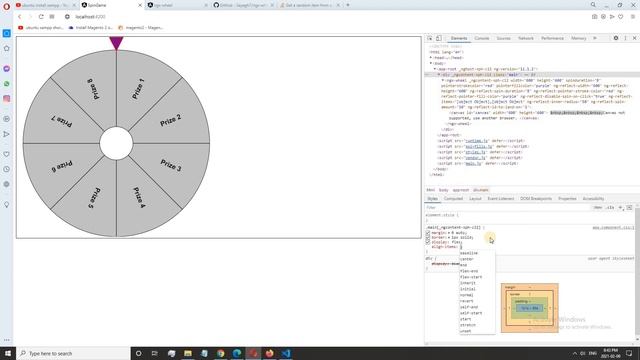Open Chrome from the taskbar
This screenshot has width=640, height=360.
pyautogui.click(x=220, y=353)
